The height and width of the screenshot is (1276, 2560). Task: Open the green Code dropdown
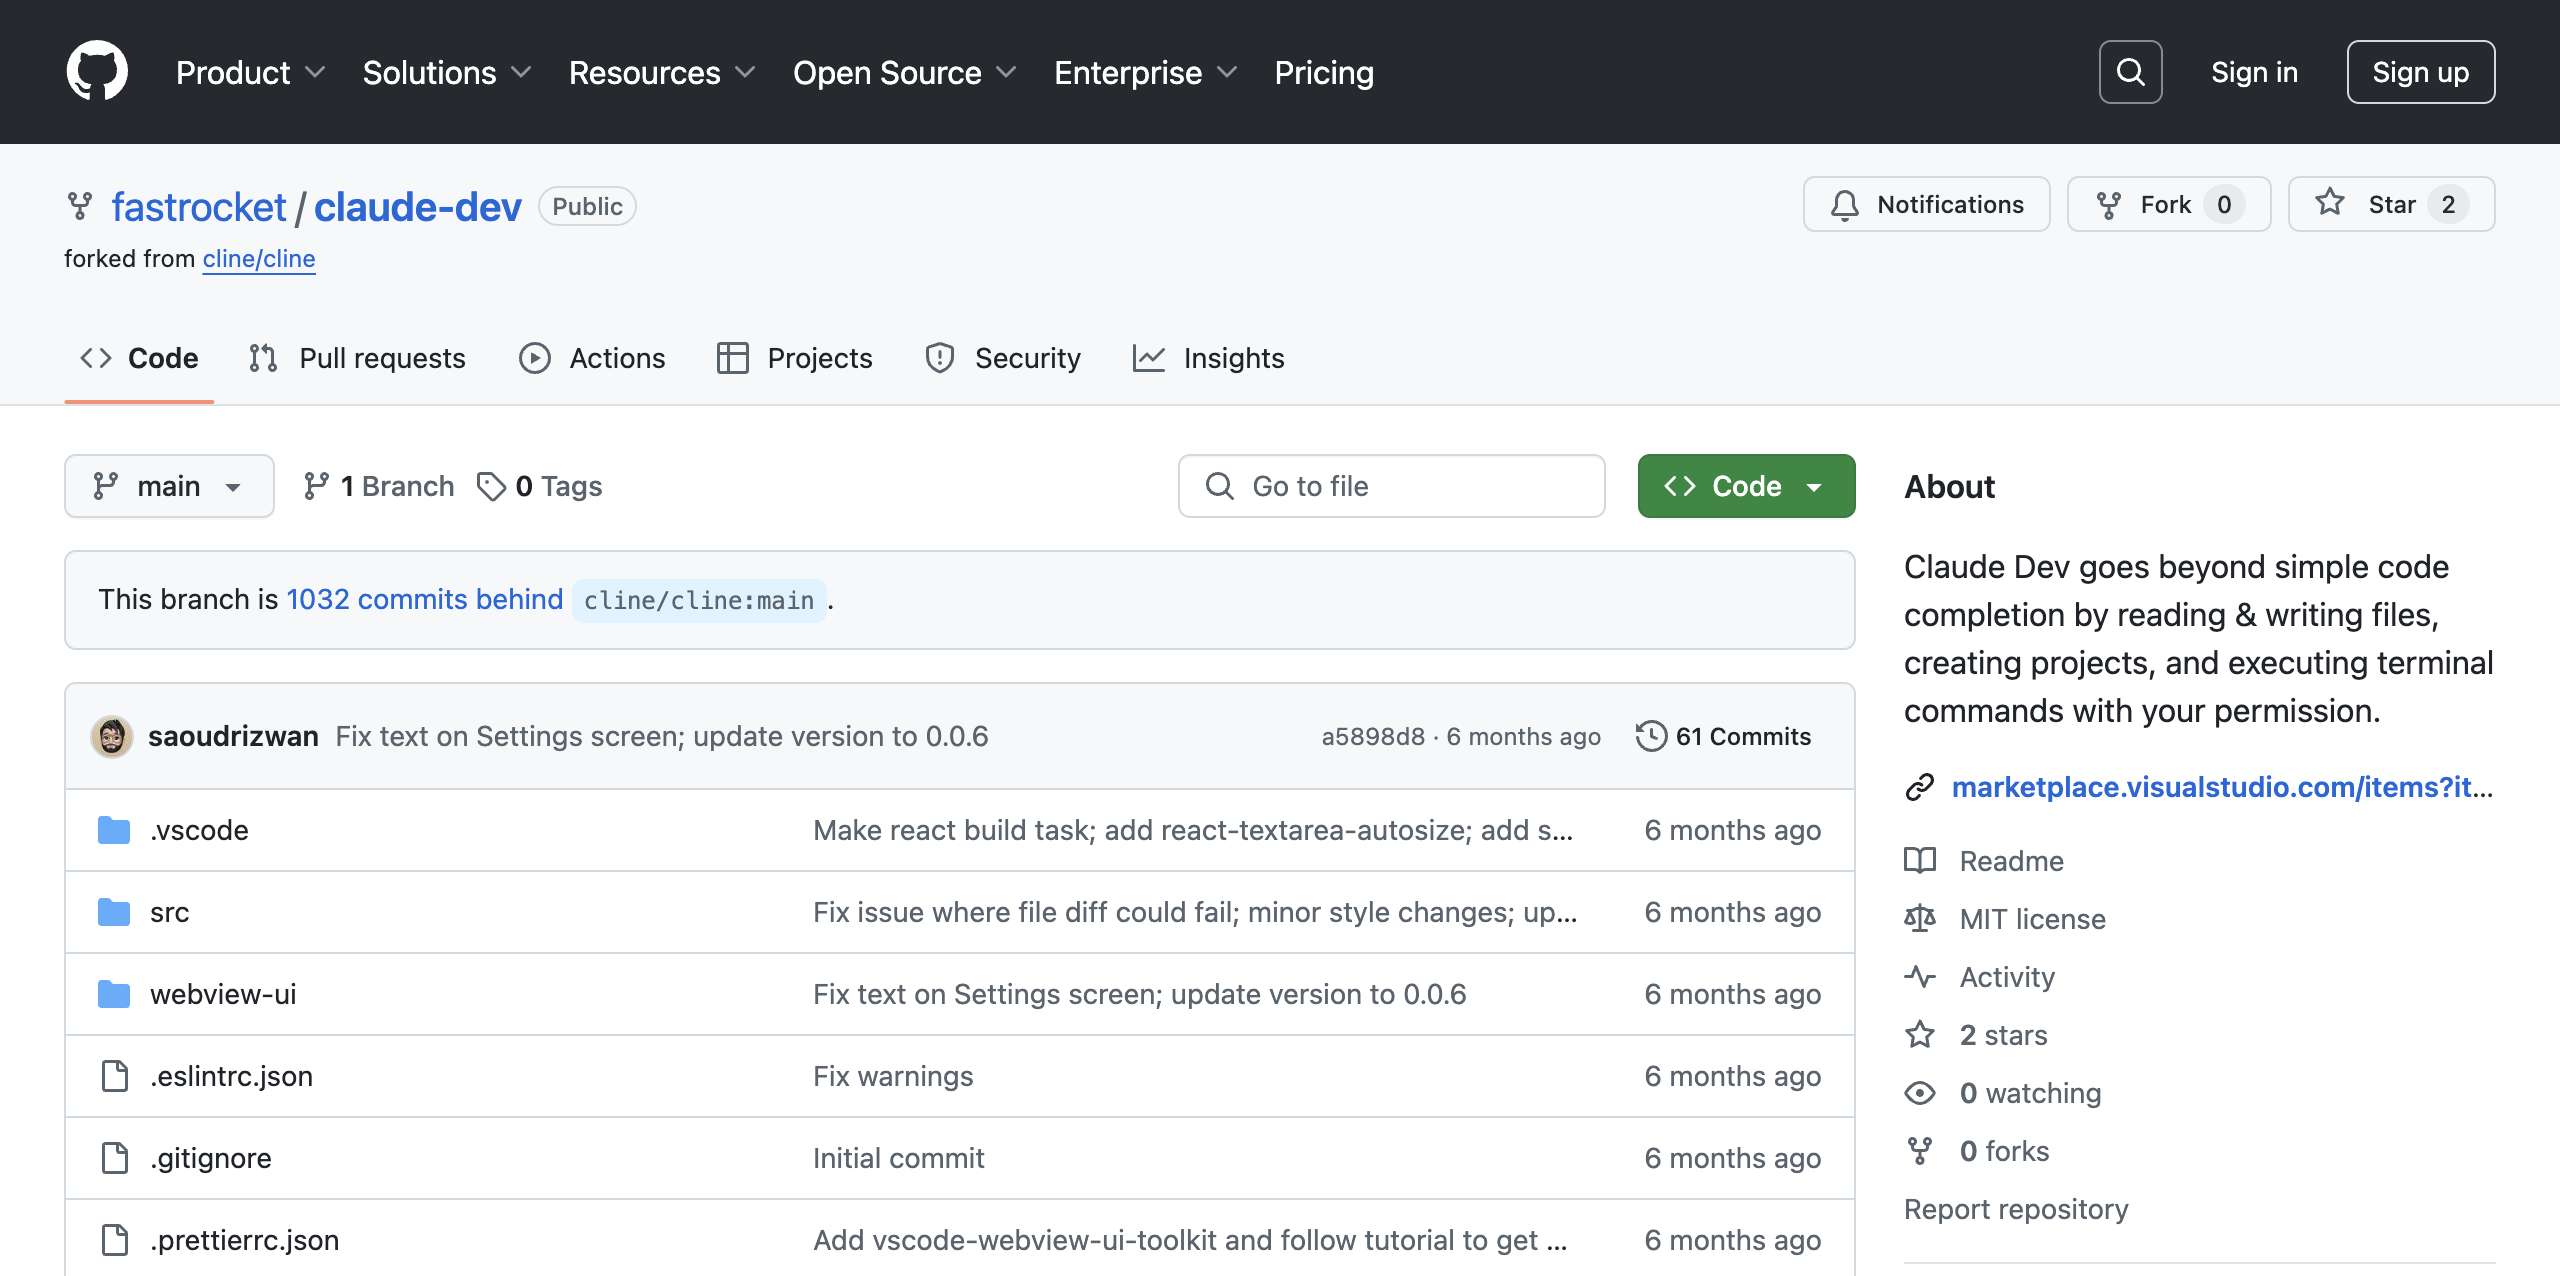point(1745,486)
